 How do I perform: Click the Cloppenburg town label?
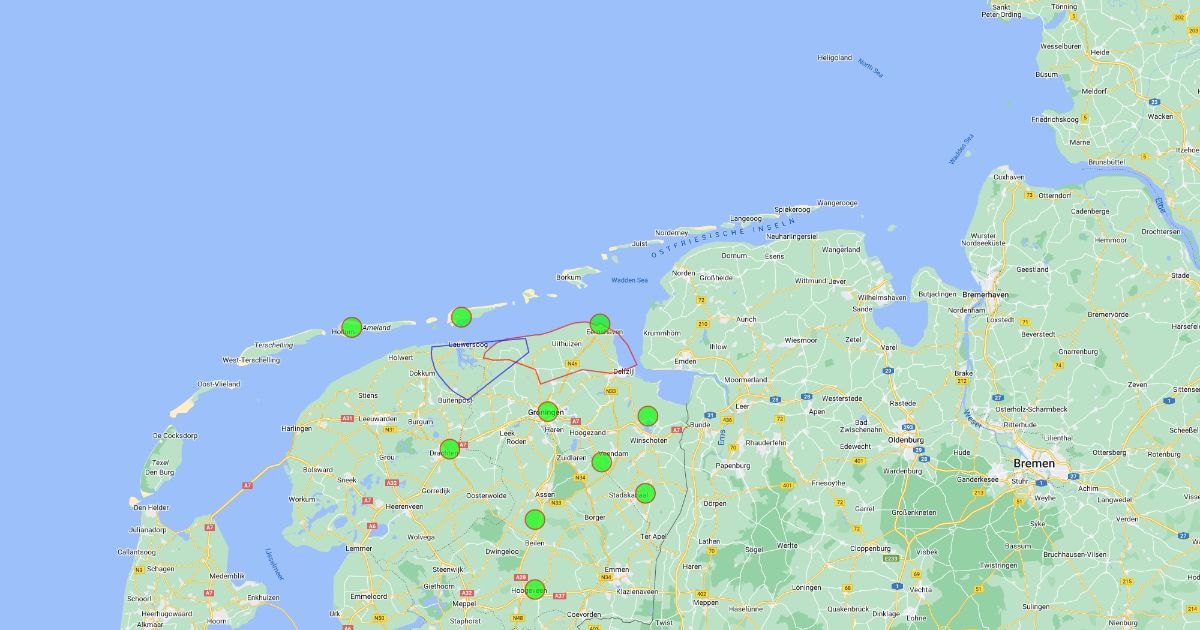(x=869, y=548)
